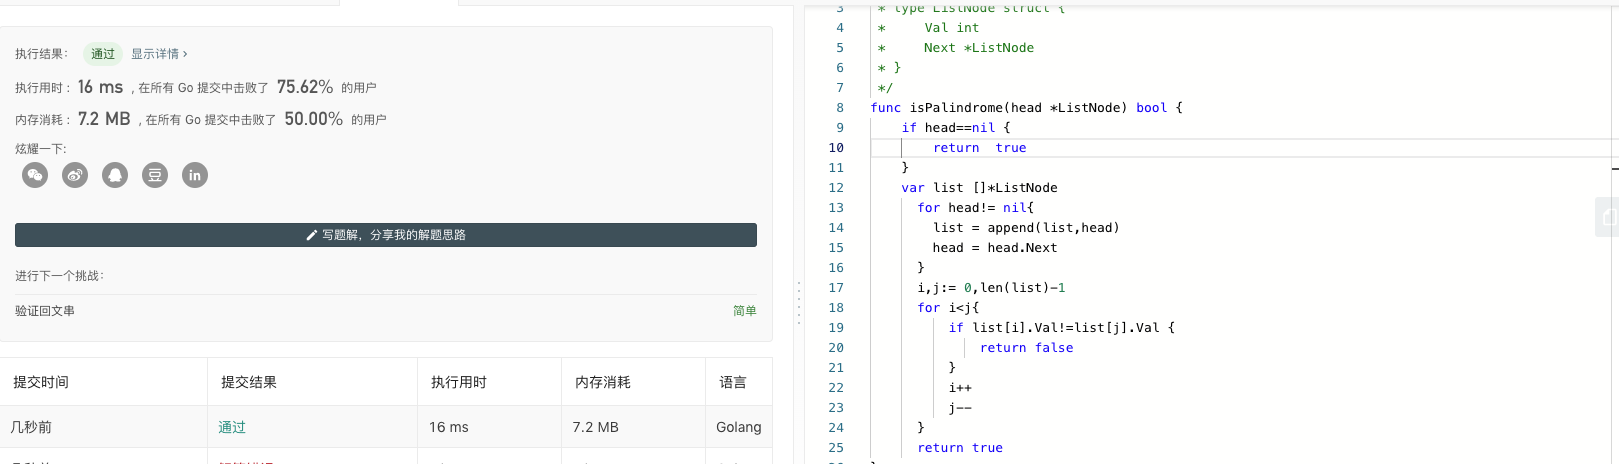This screenshot has width=1619, height=464.
Task: Share result via Weibo icon
Action: click(x=75, y=175)
